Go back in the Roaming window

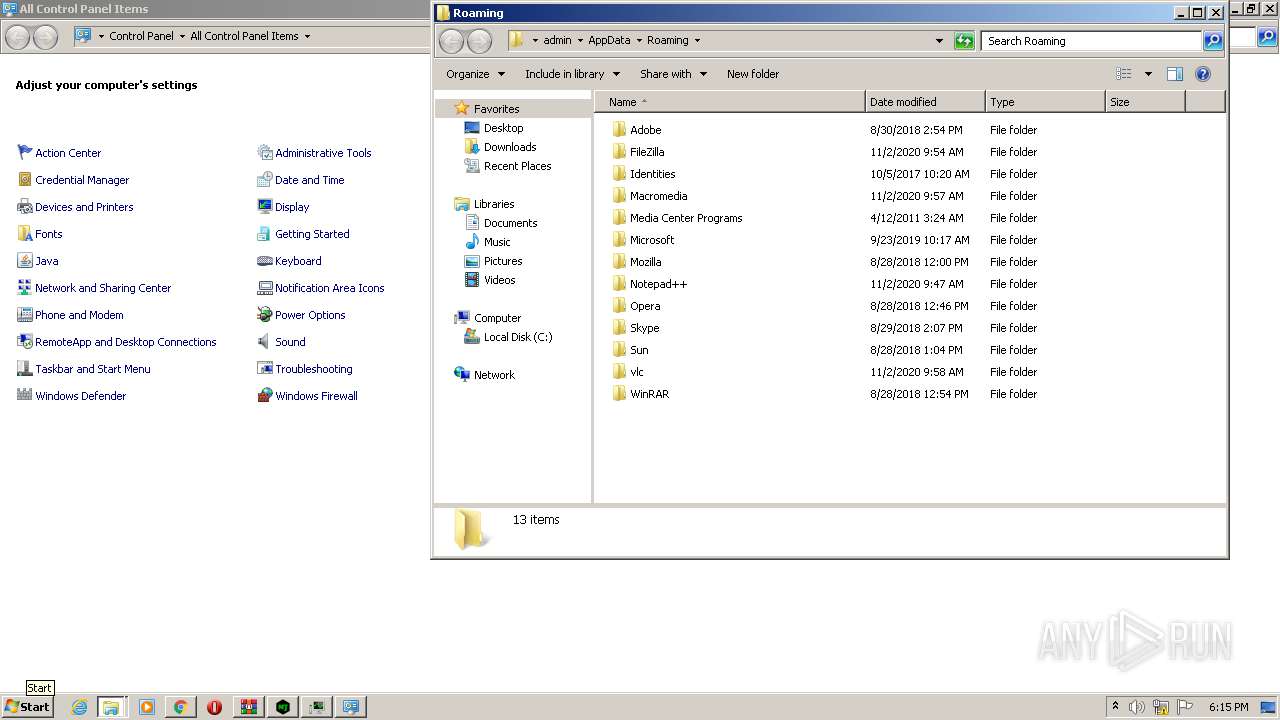452,41
